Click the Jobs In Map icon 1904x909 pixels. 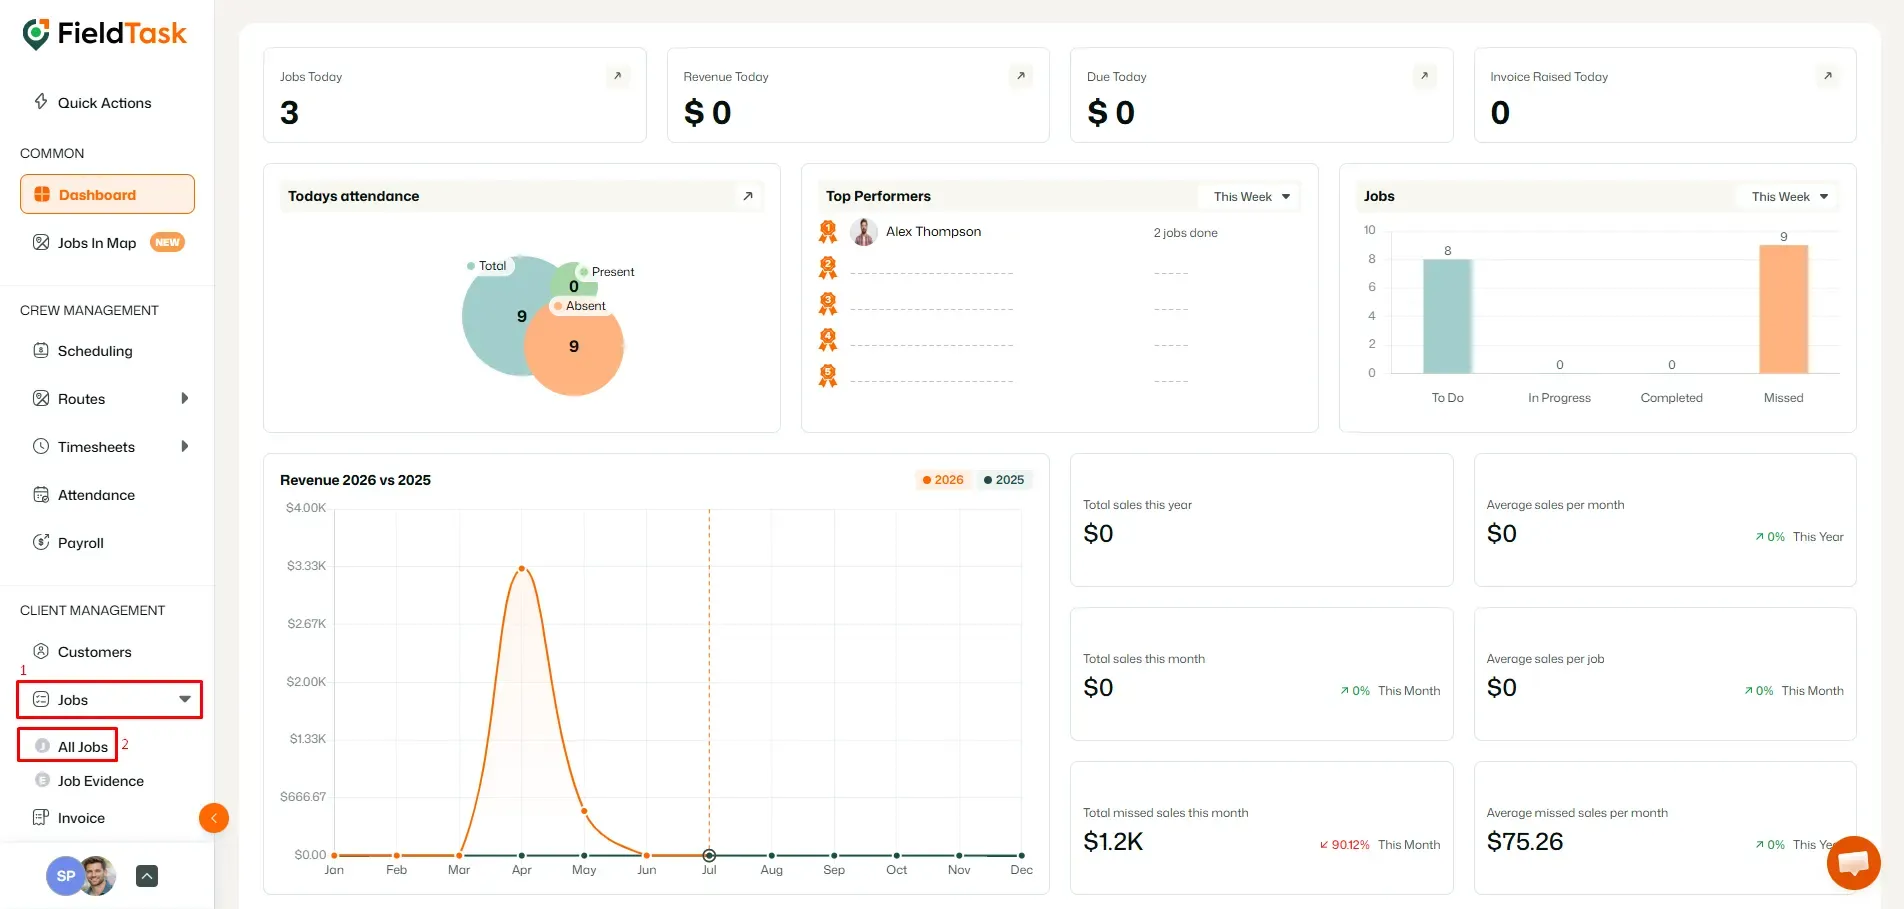pyautogui.click(x=41, y=242)
